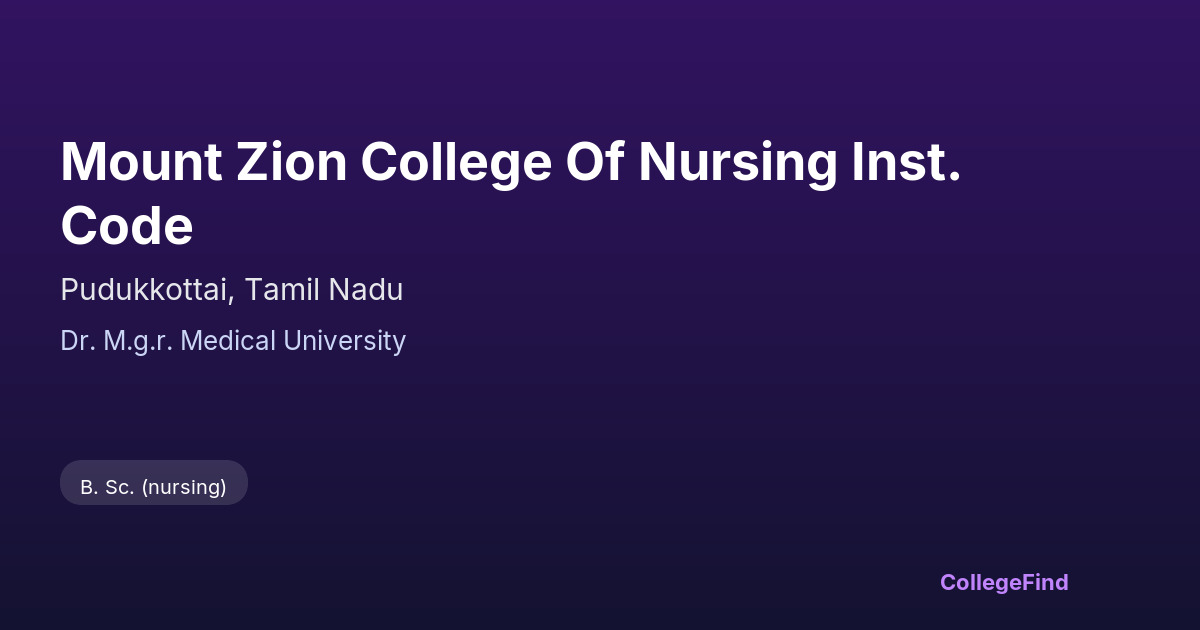Click "College" part of the CollegeFind logo

(982, 582)
